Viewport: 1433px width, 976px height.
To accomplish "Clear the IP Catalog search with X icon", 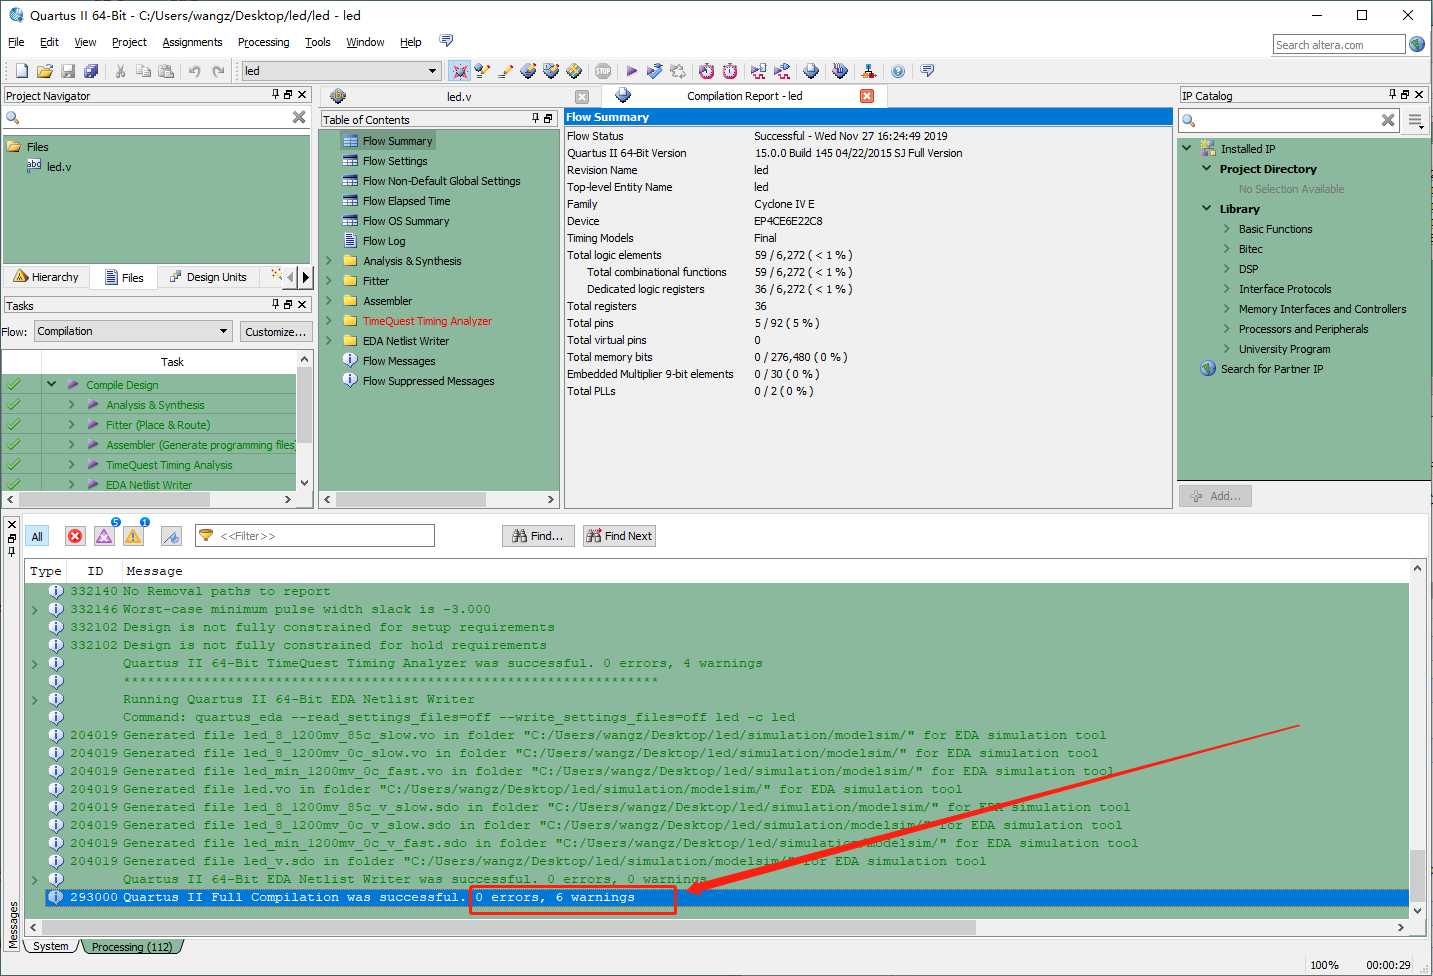I will tap(1388, 120).
